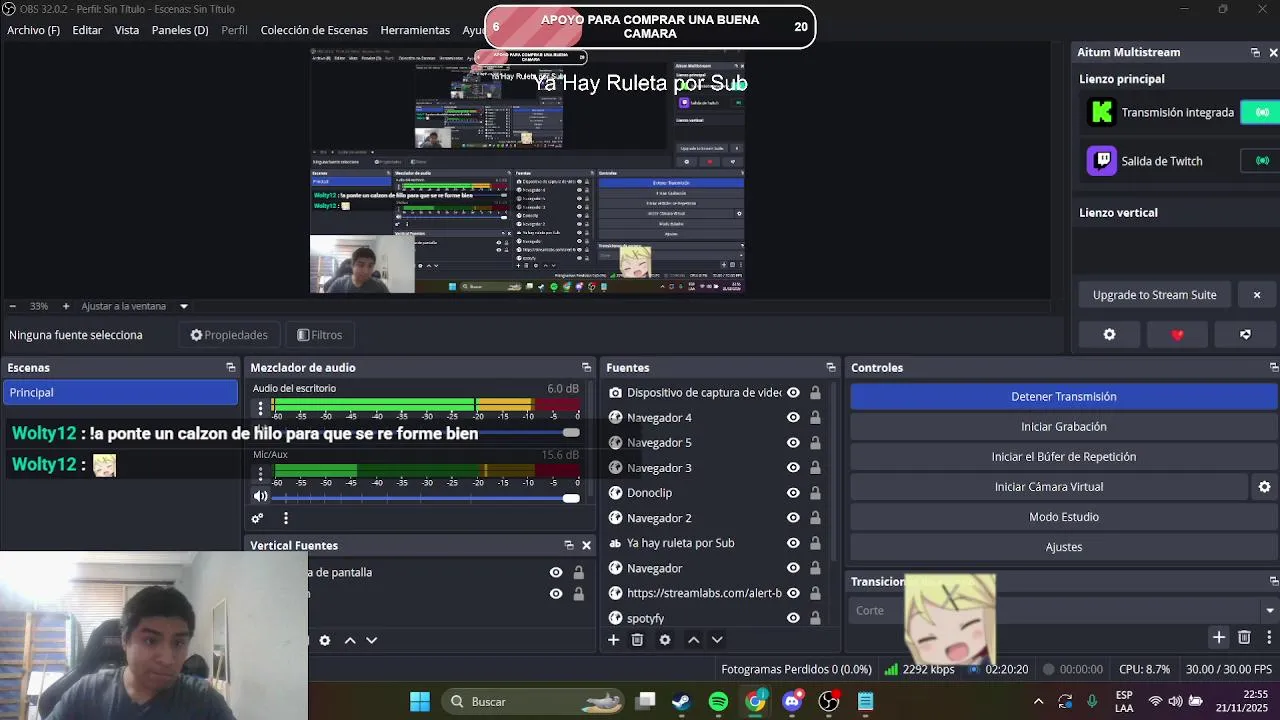Toggle Transmisión integrada Kick output
The image size is (1280, 720).
click(x=1261, y=112)
